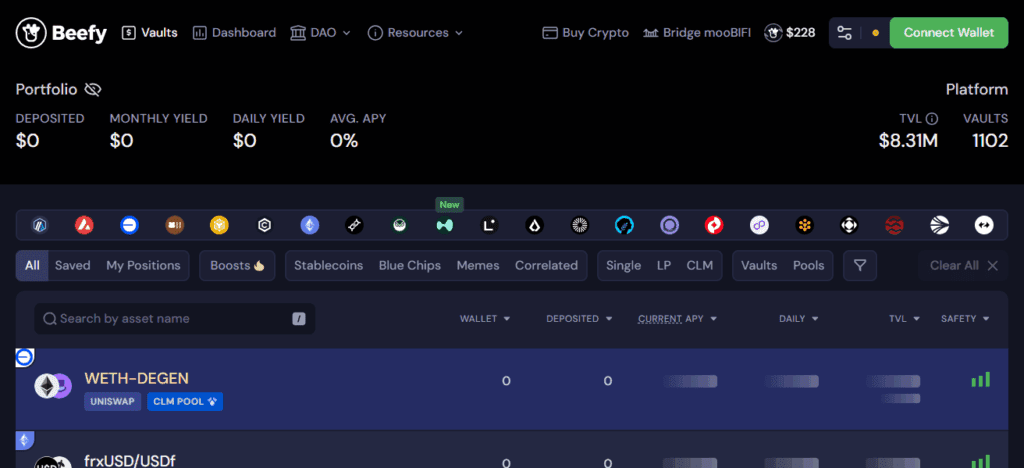Image resolution: width=1024 pixels, height=468 pixels.
Task: Toggle portfolio balance visibility eye icon
Action: pyautogui.click(x=93, y=90)
